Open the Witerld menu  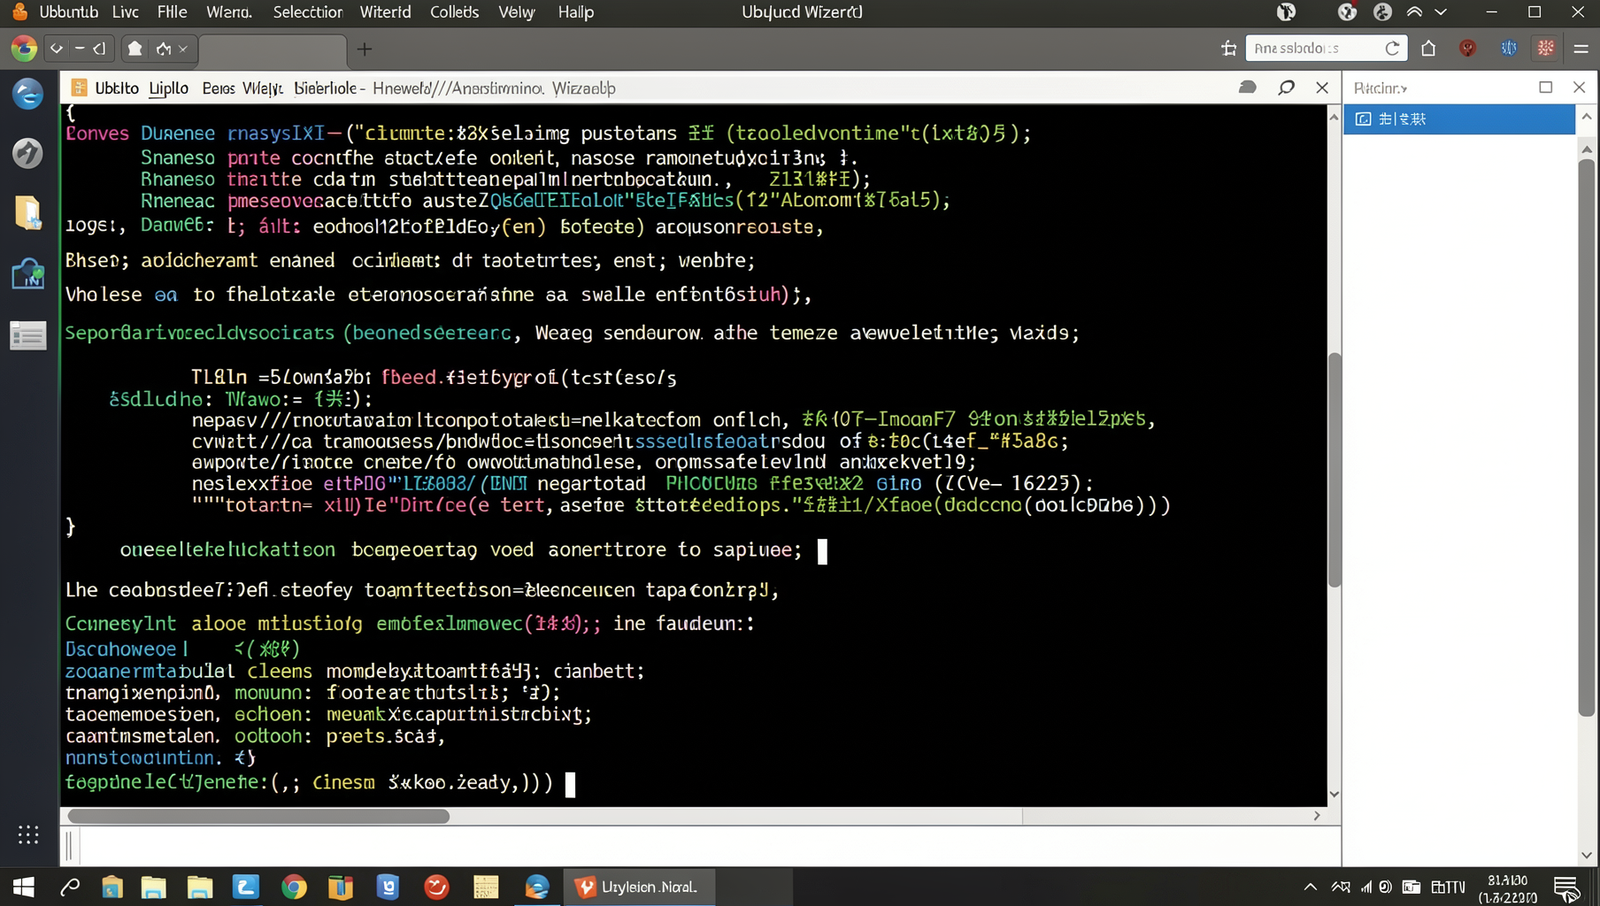tap(385, 12)
